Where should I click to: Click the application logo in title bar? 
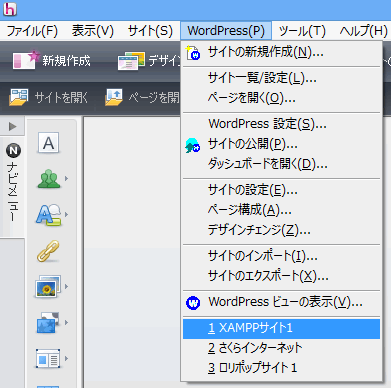pos(10,9)
